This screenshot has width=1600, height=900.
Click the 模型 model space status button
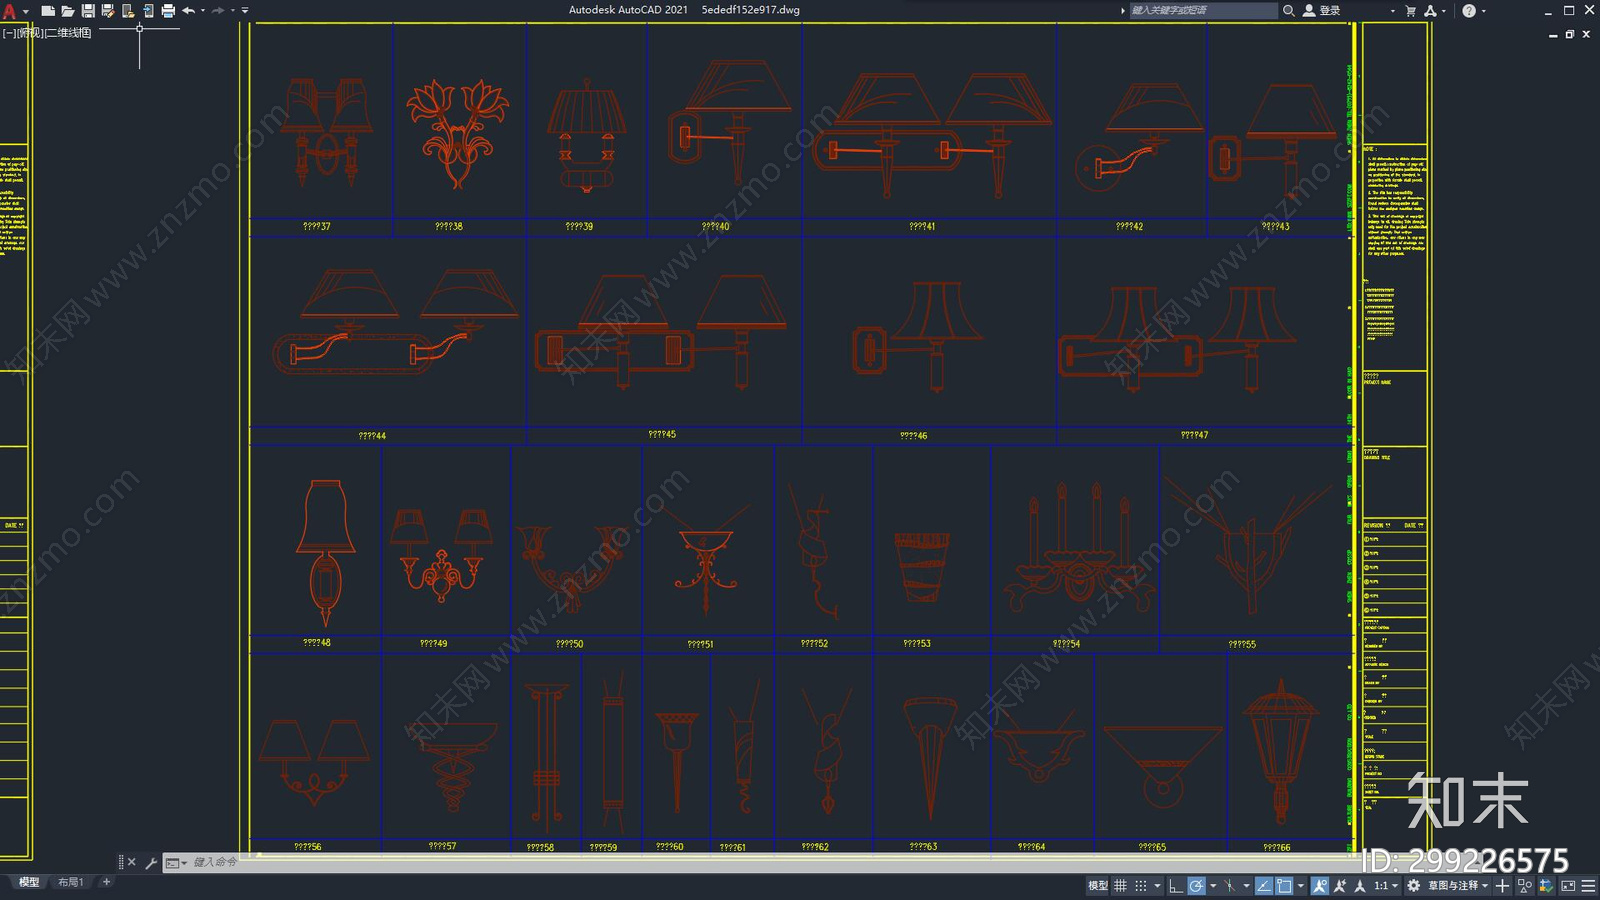(x=1098, y=885)
